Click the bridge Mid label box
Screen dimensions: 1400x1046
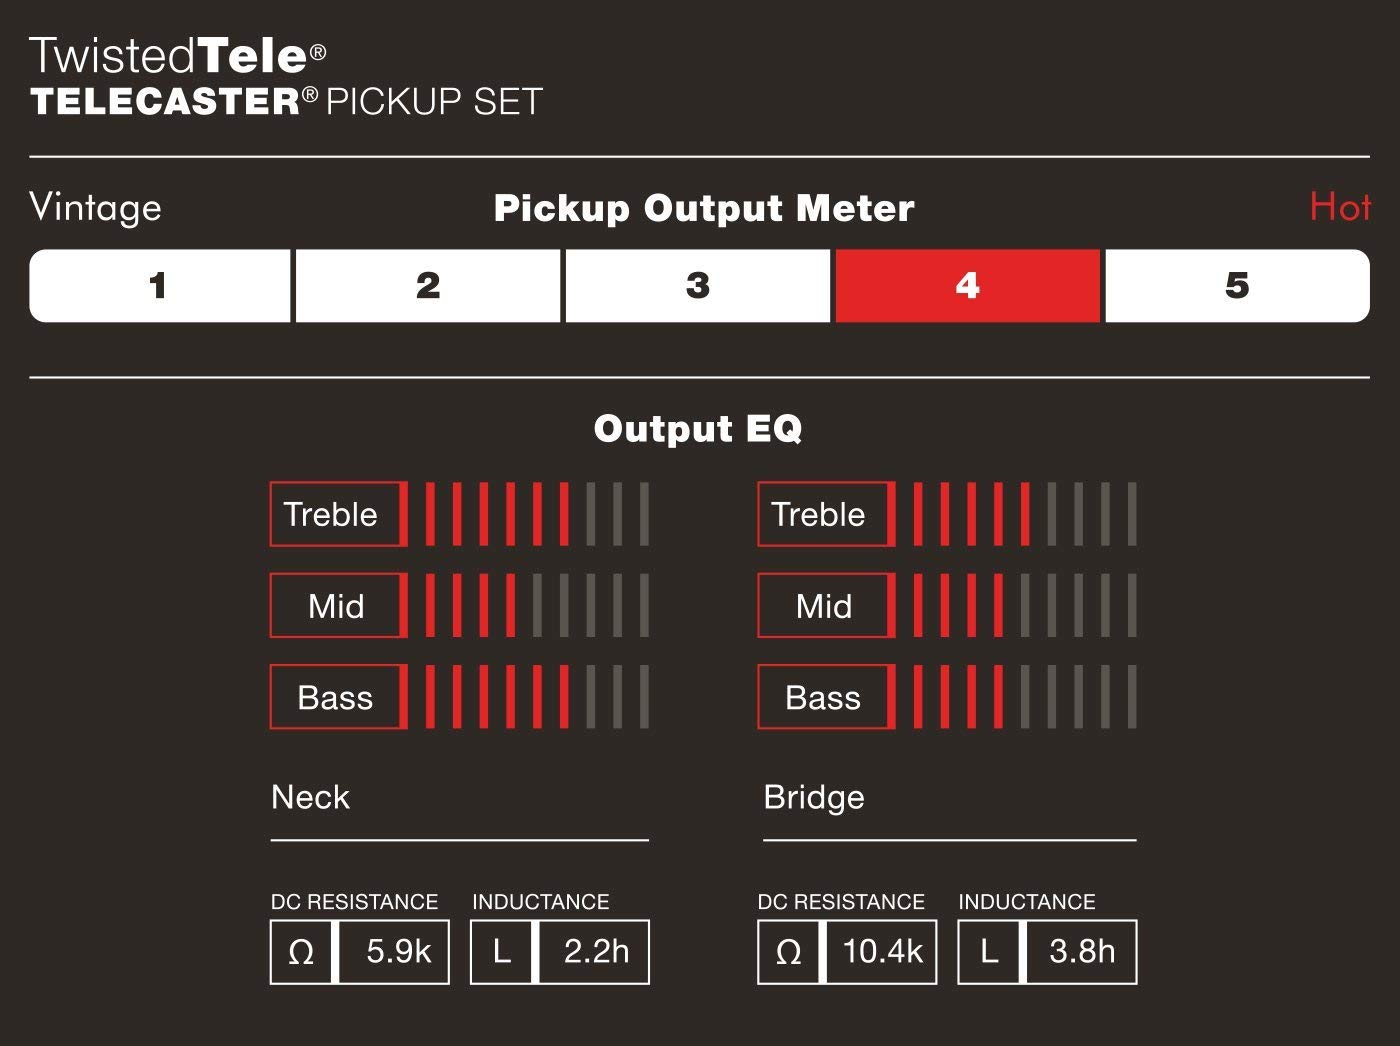click(824, 606)
